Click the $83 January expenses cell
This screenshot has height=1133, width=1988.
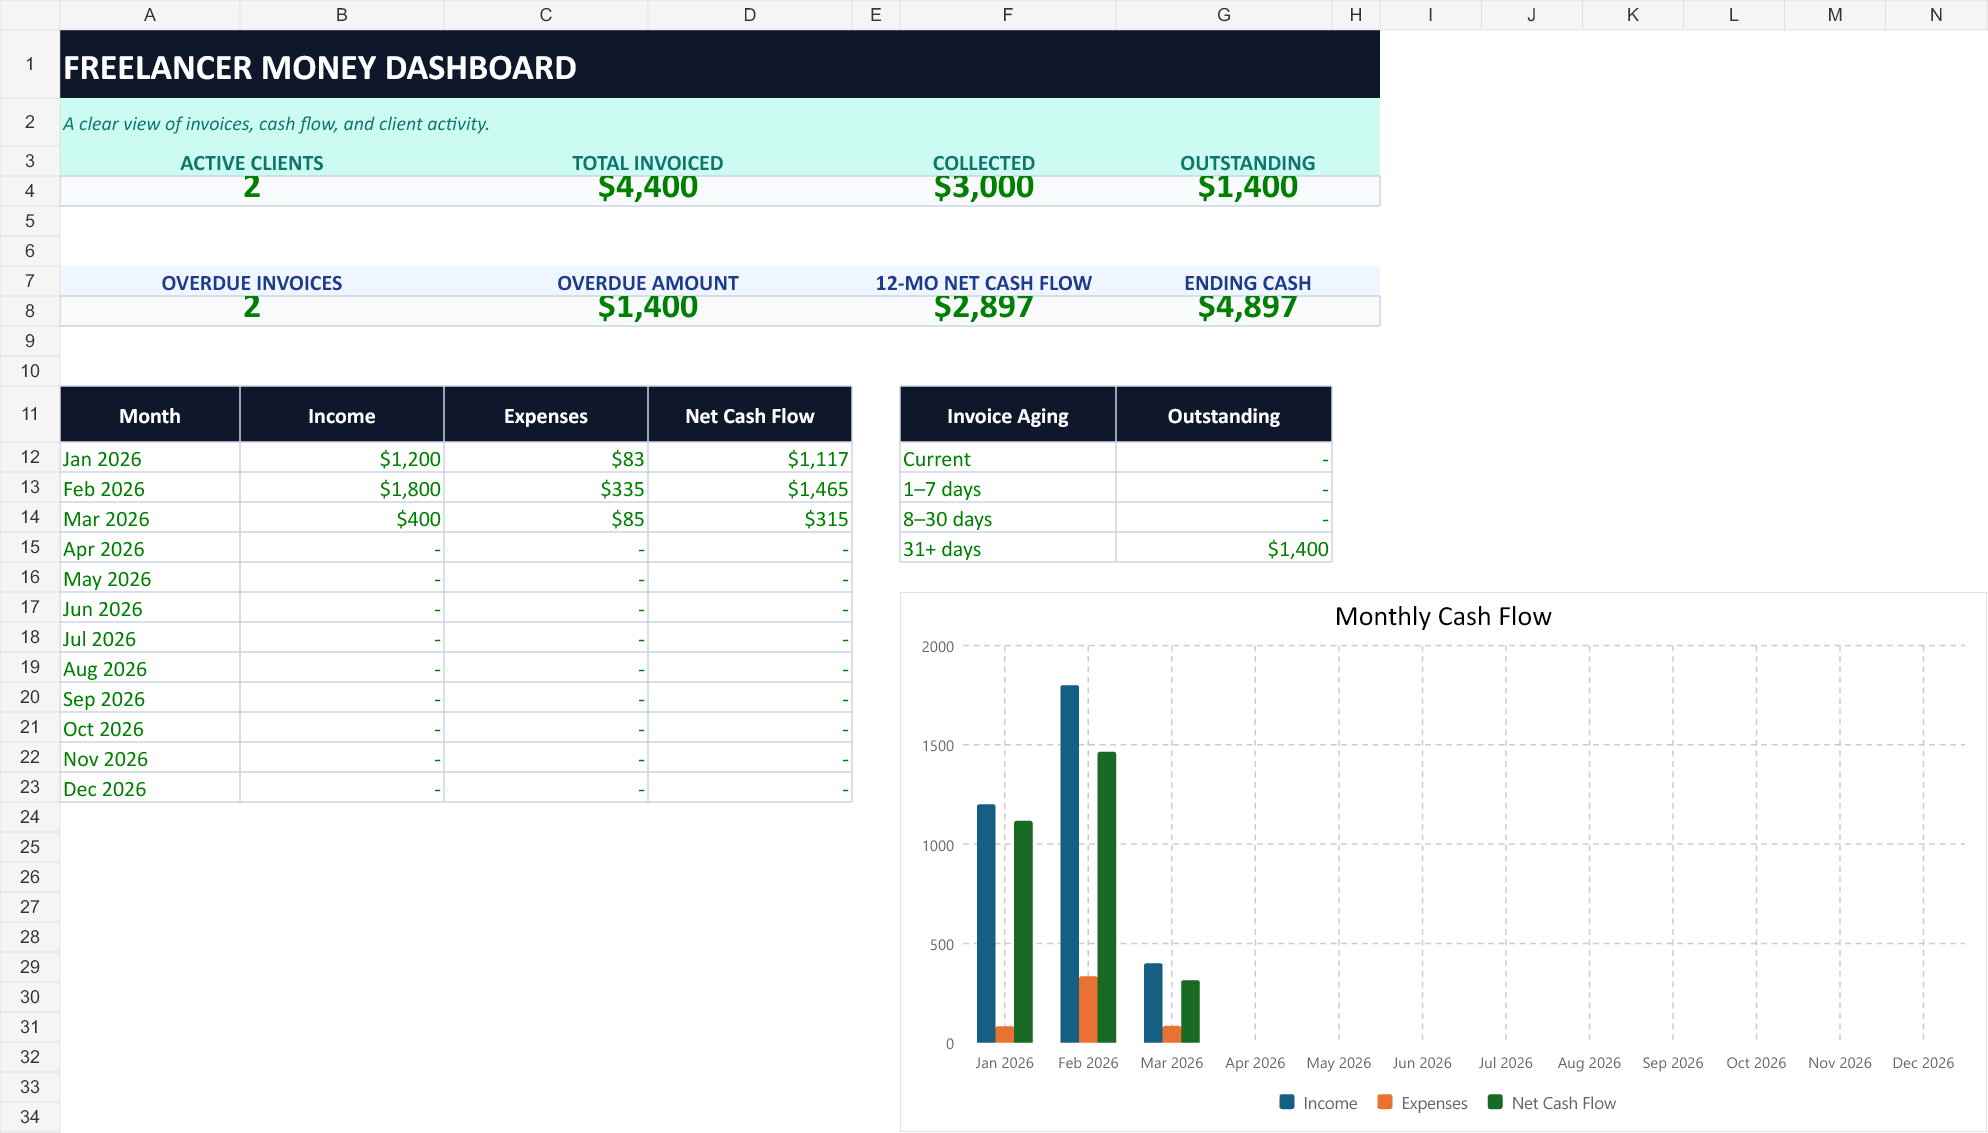(546, 458)
